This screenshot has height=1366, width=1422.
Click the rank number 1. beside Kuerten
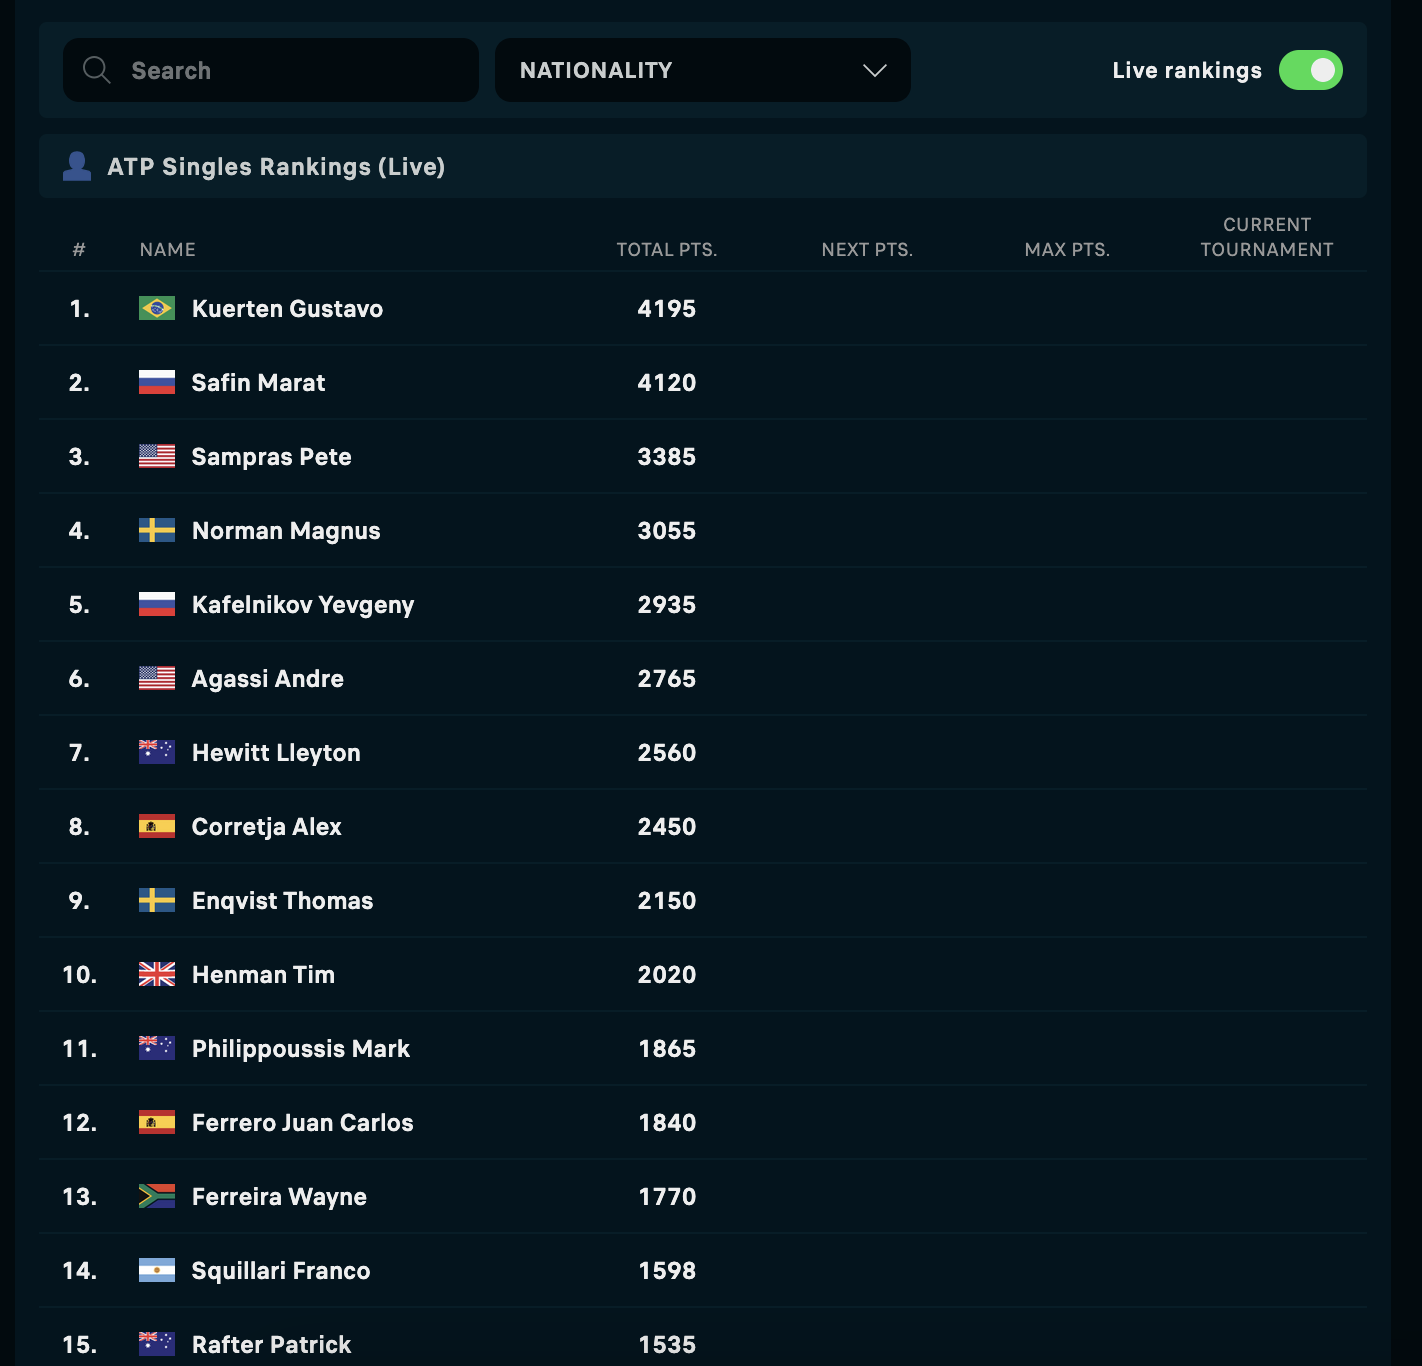(x=80, y=309)
